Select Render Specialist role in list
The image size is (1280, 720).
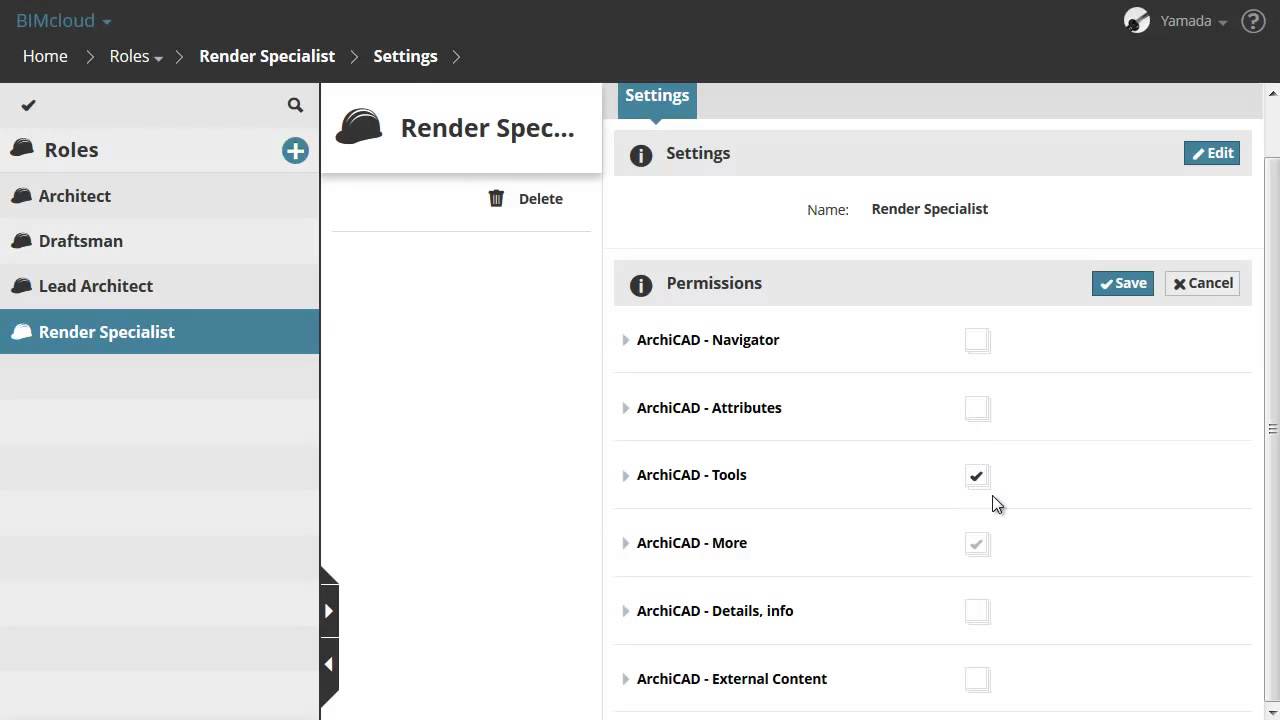(160, 332)
